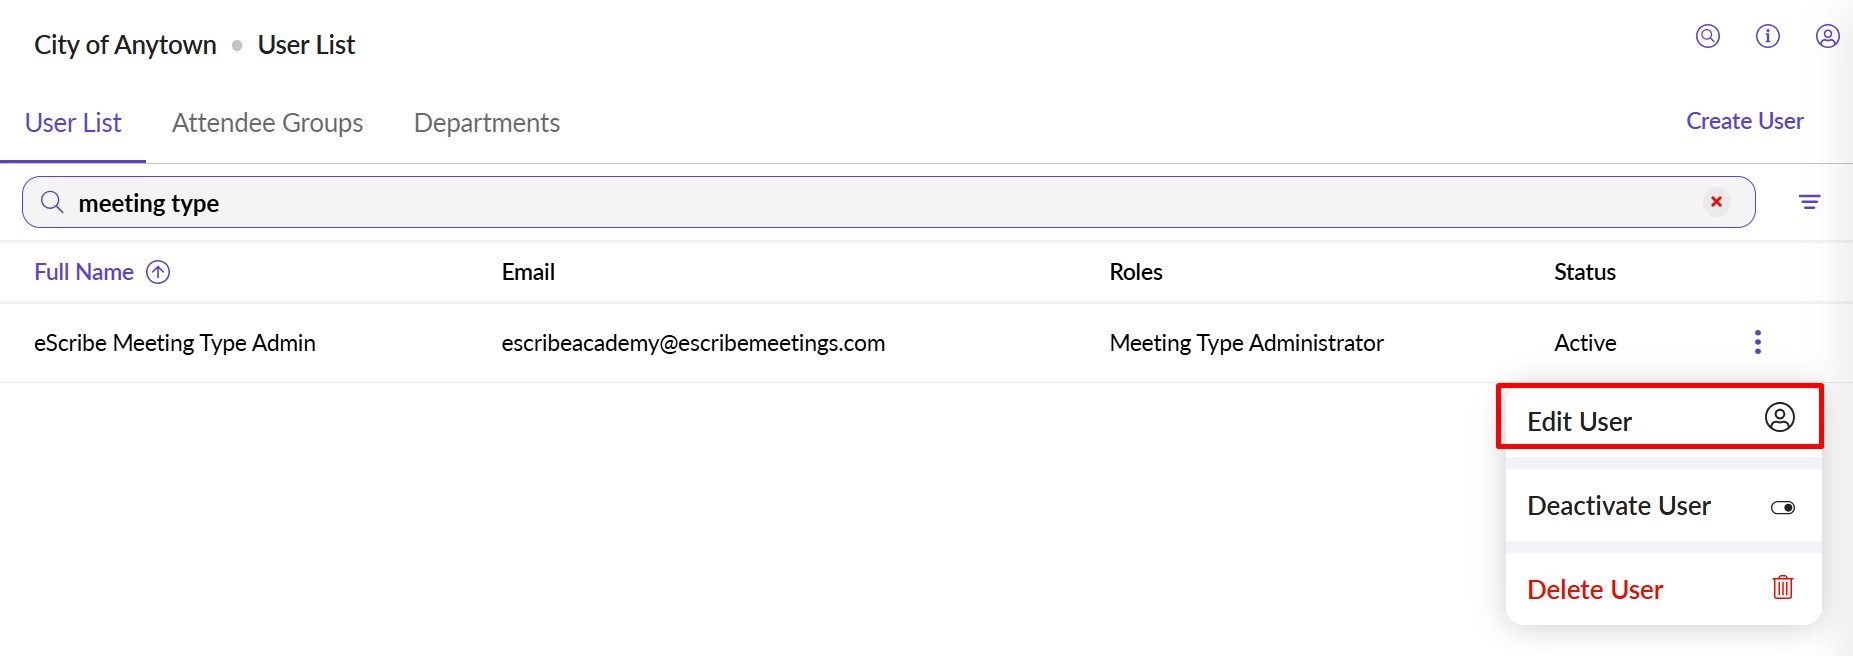Viewport: 1853px width, 656px height.
Task: Open the Departments tab
Action: point(486,123)
